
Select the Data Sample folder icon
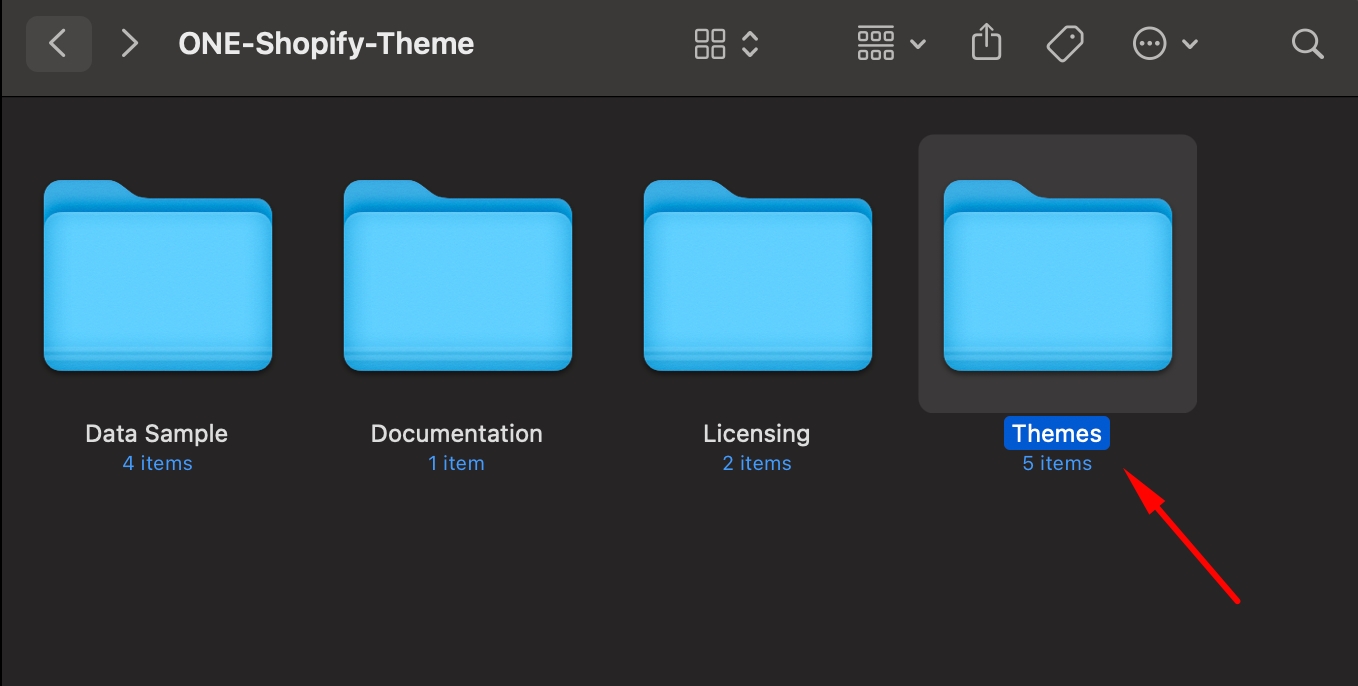(x=158, y=276)
